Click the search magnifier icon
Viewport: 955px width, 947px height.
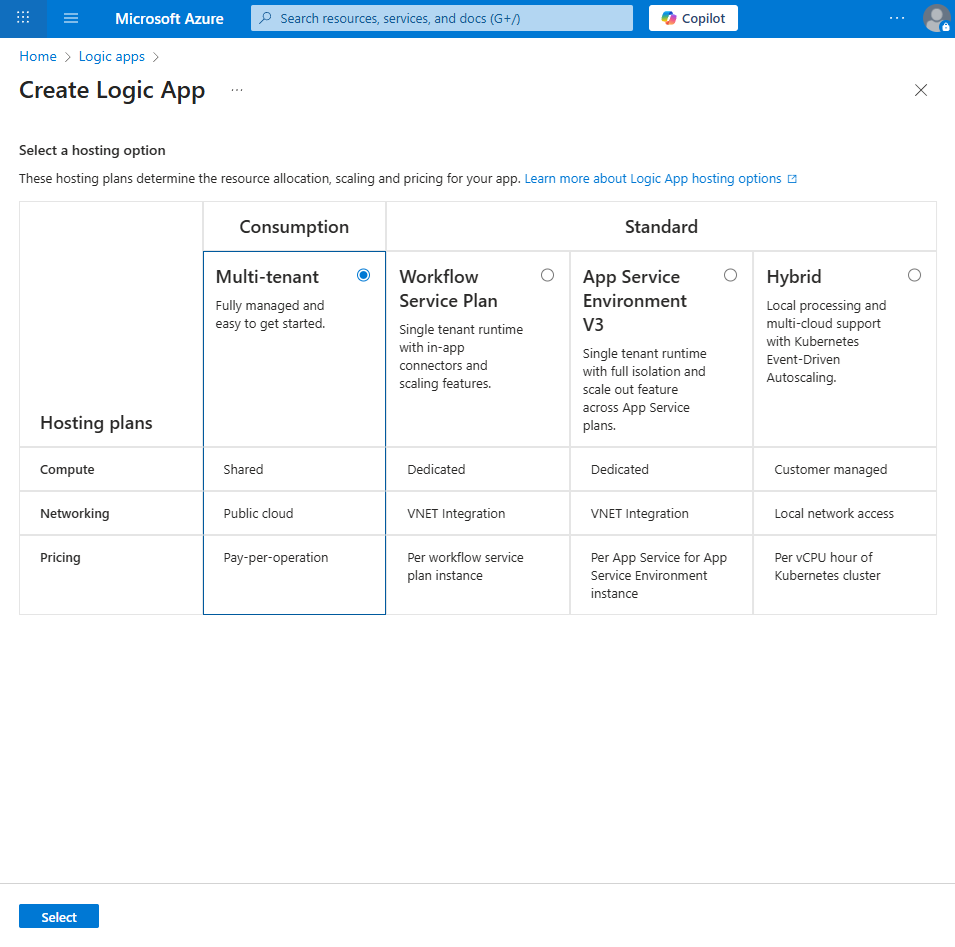(266, 18)
